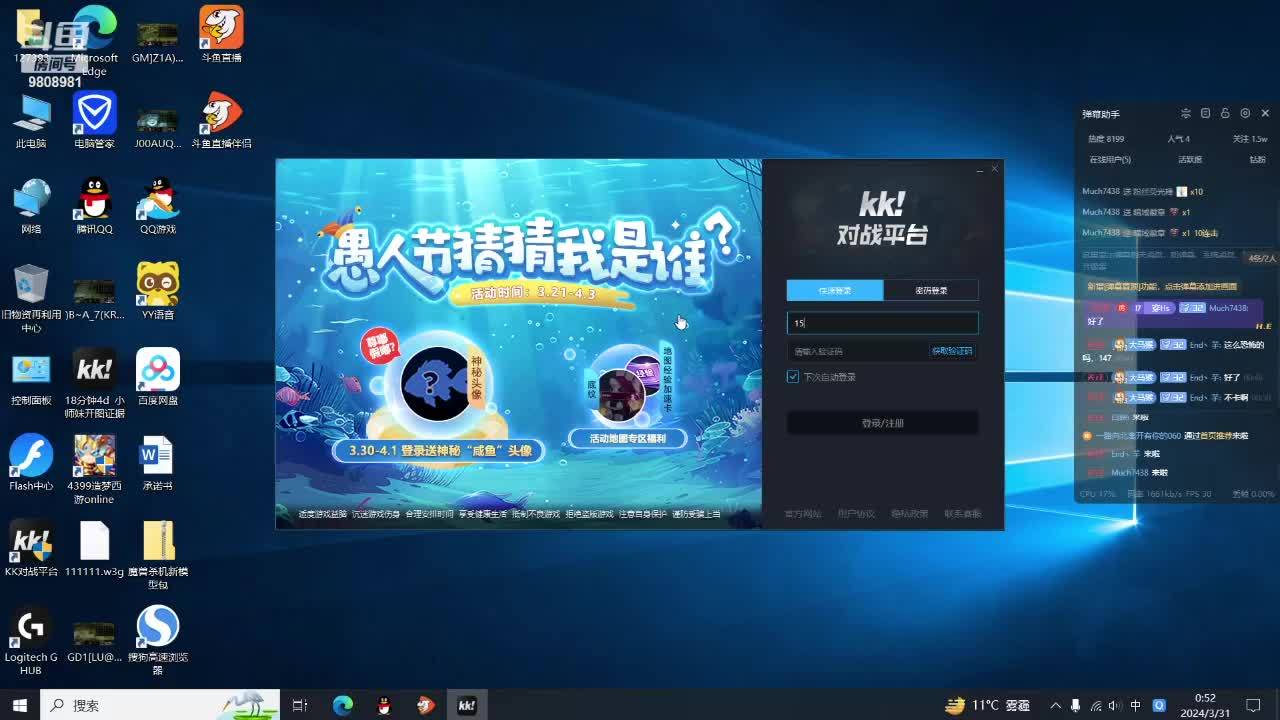1280x720 pixels.
Task: Select the 18分钟4d video file icon
Action: [x=94, y=384]
